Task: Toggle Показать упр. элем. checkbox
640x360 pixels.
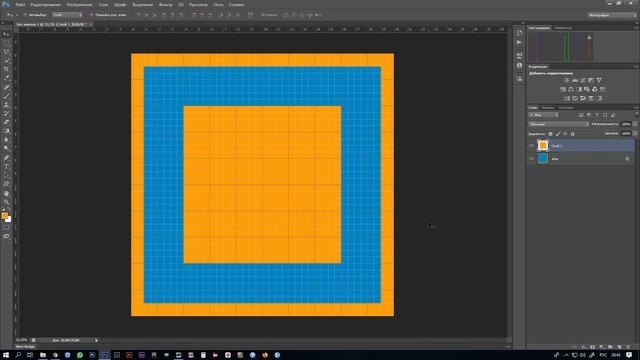Action: coord(92,15)
